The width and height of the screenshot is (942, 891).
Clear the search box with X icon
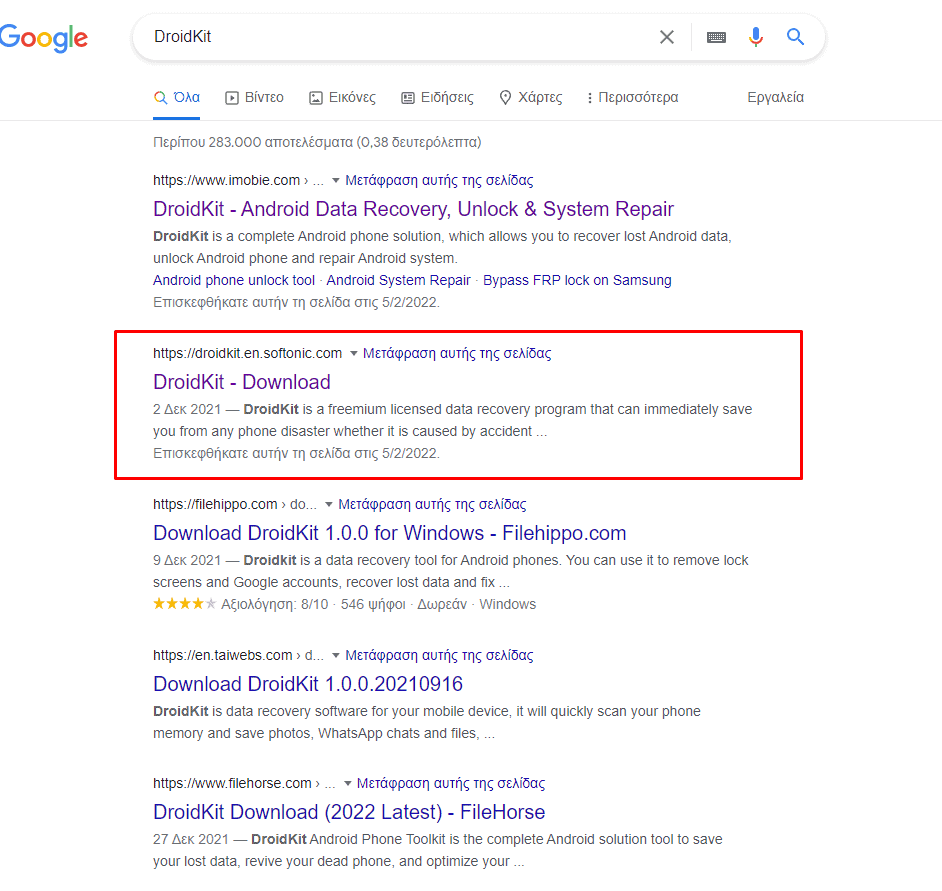click(x=667, y=37)
